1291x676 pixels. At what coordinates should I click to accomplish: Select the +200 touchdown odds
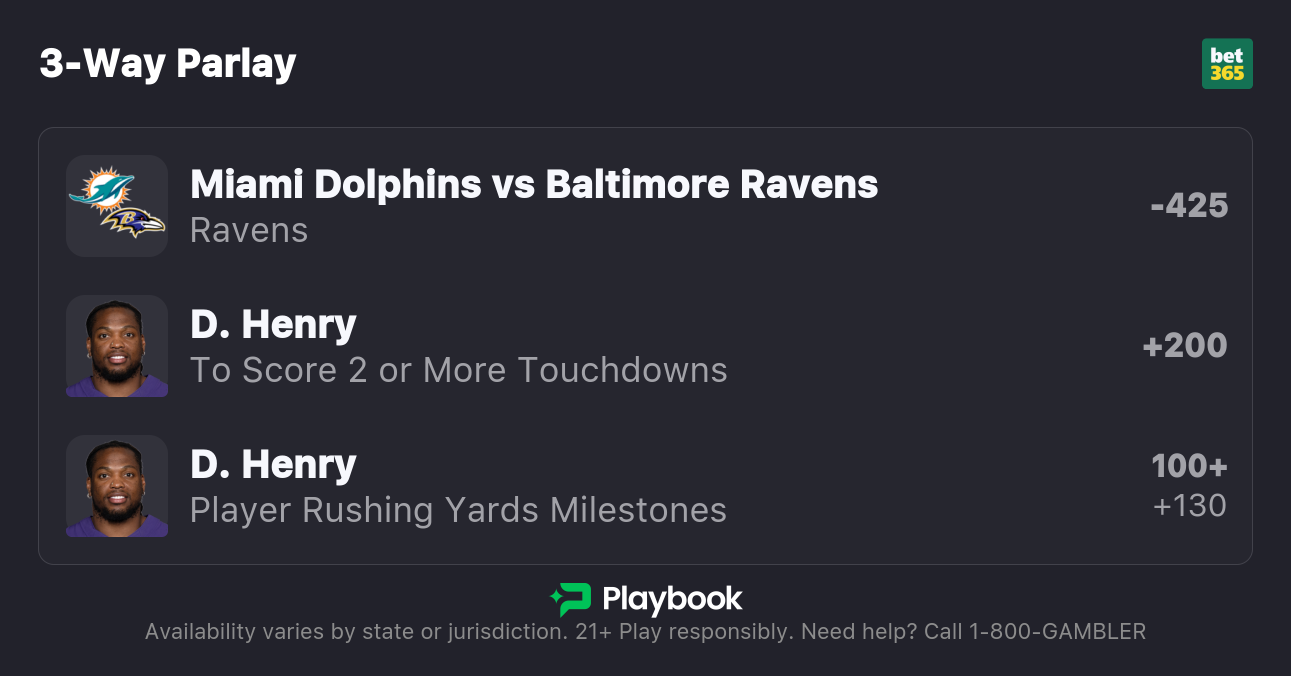point(1185,346)
